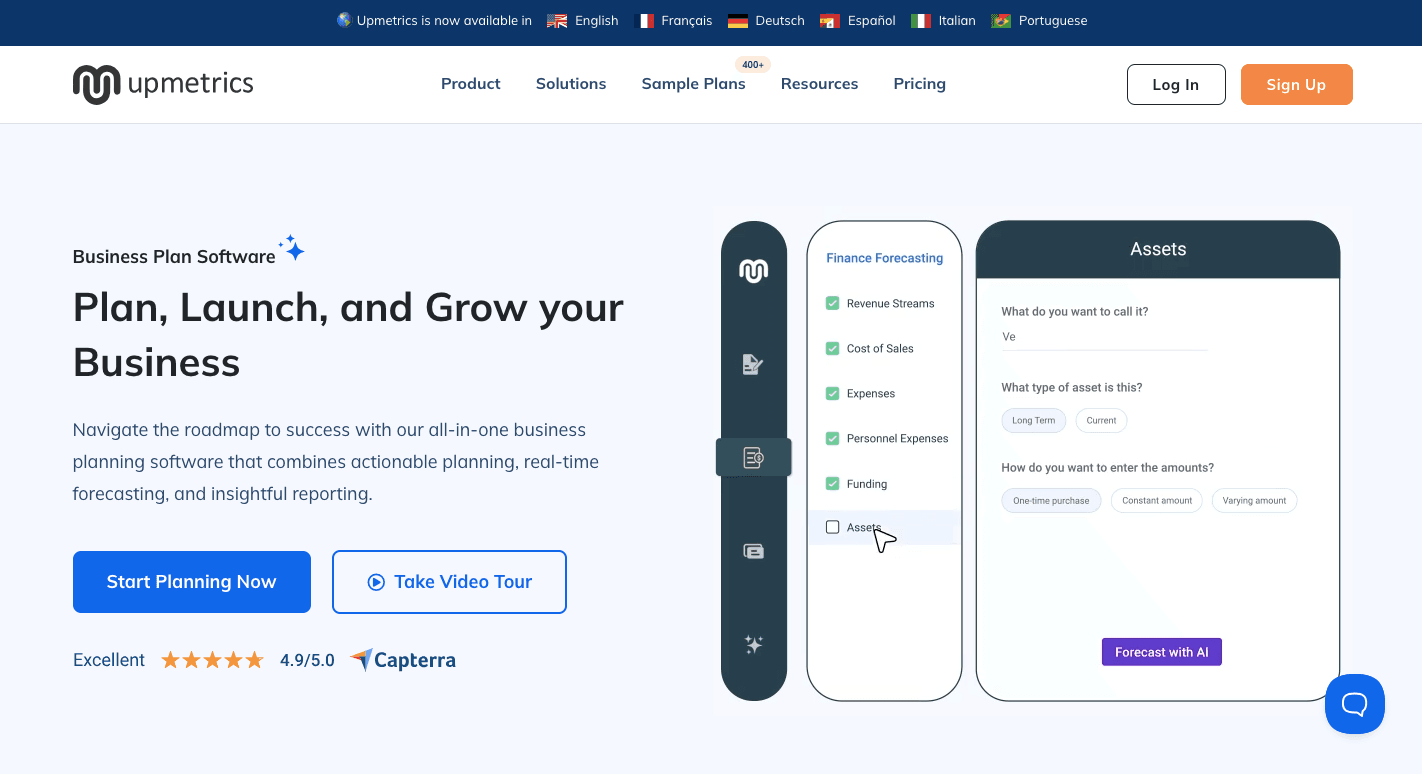1422x774 pixels.
Task: Open the Solutions menu
Action: coord(571,84)
